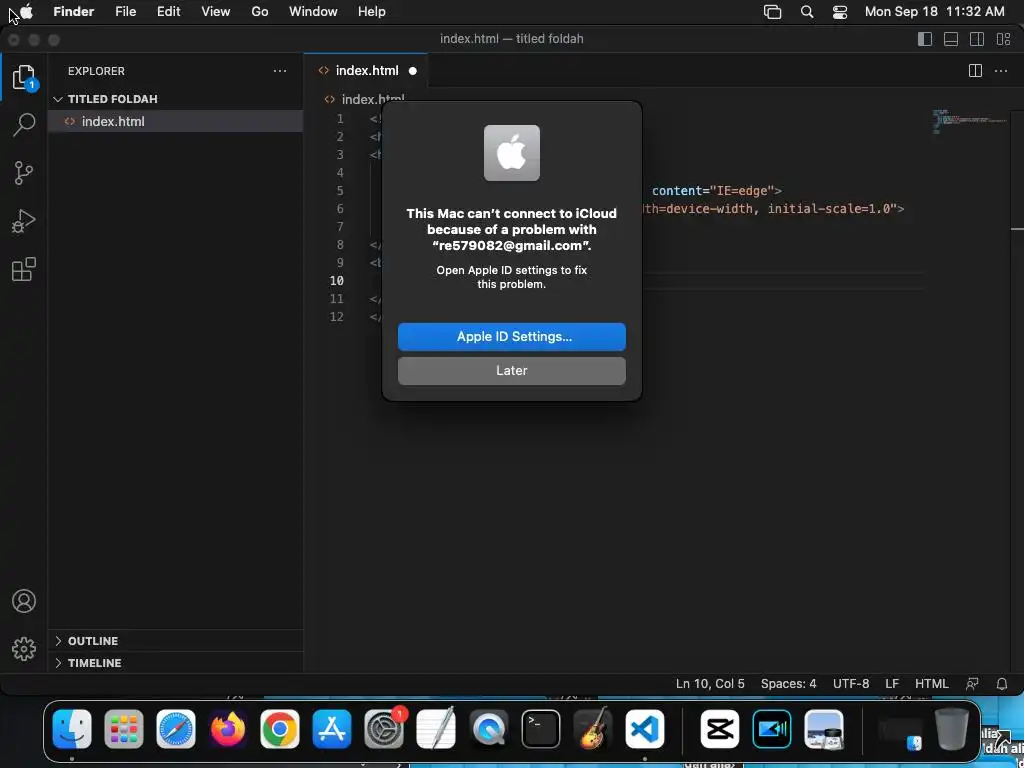Change language mode HTML in status bar

[932, 684]
